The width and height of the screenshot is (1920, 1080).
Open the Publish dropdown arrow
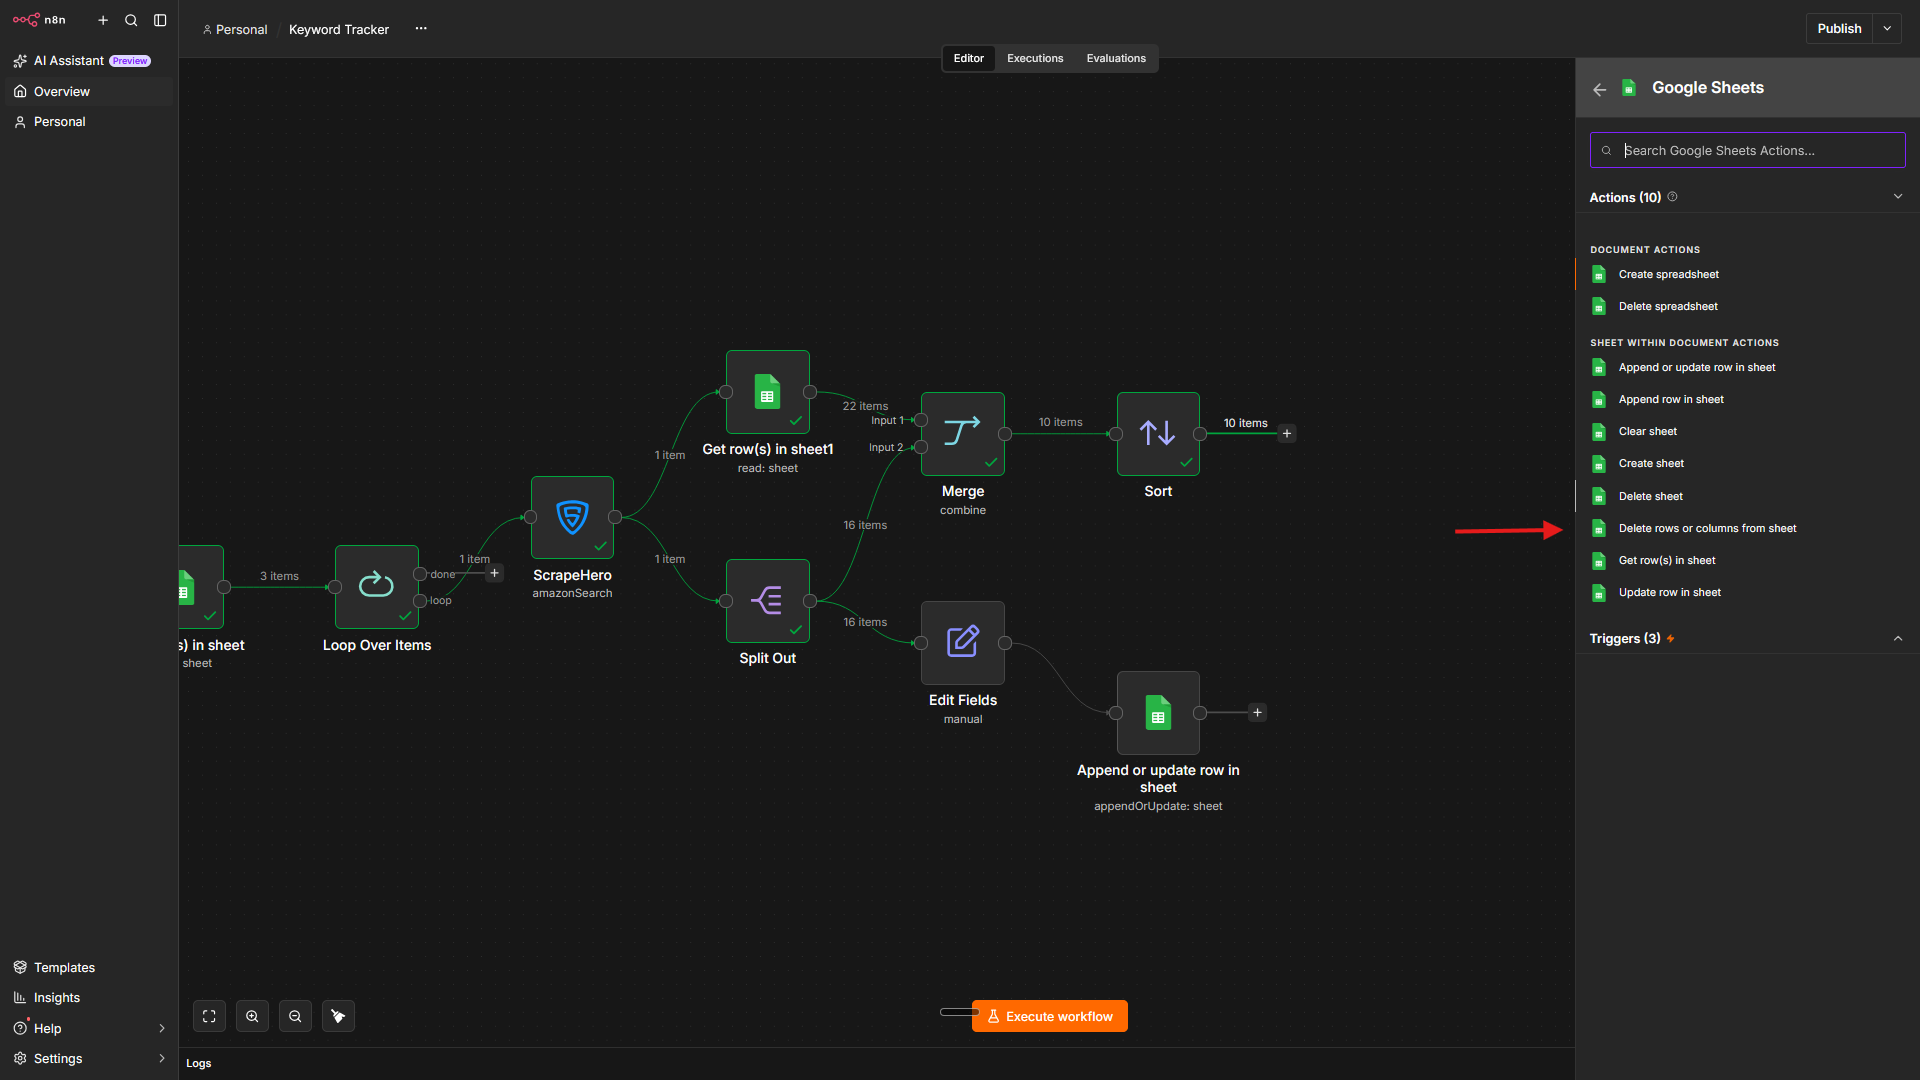tap(1887, 29)
